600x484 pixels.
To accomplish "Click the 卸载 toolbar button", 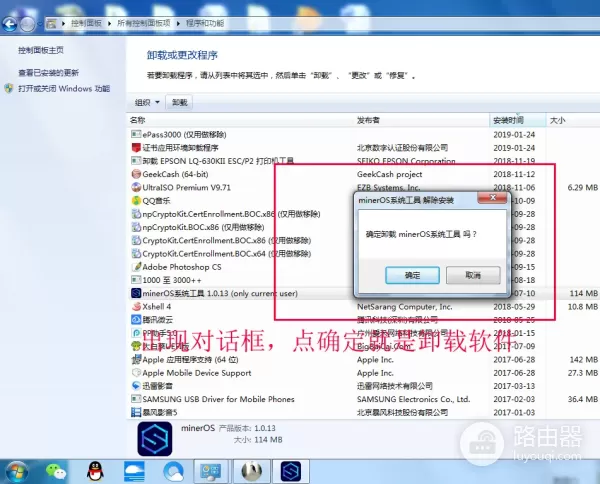I will coord(179,103).
